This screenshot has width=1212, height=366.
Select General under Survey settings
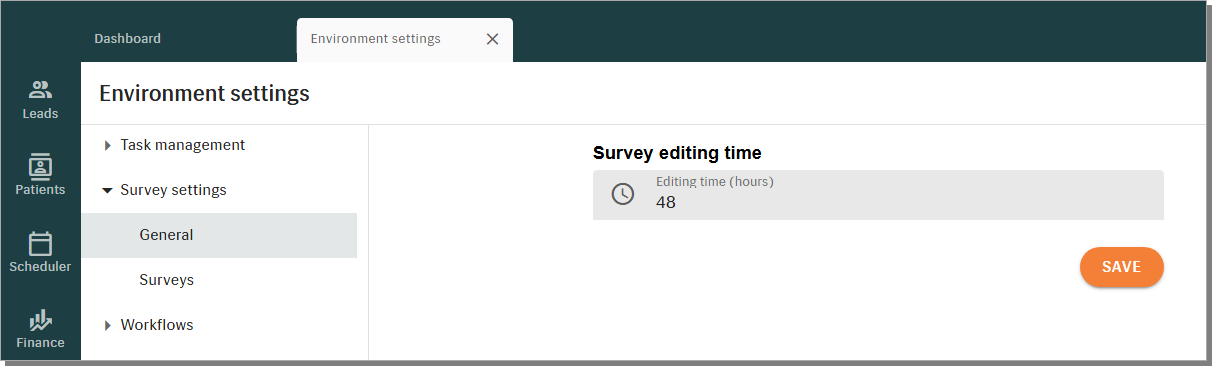(x=219, y=235)
